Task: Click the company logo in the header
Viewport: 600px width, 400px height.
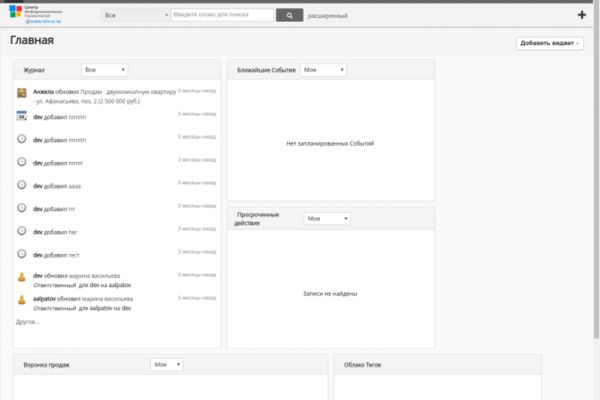Action: coord(35,15)
